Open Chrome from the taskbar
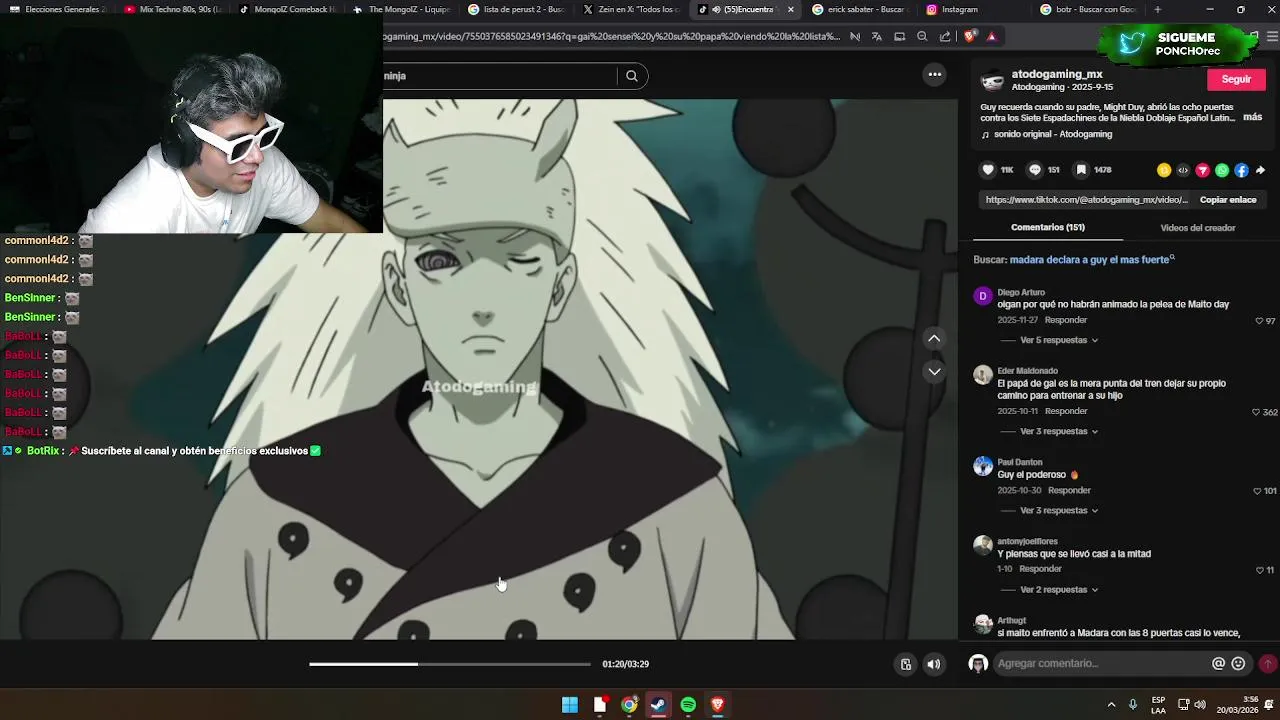Screen dimensions: 1280x720 [629, 705]
